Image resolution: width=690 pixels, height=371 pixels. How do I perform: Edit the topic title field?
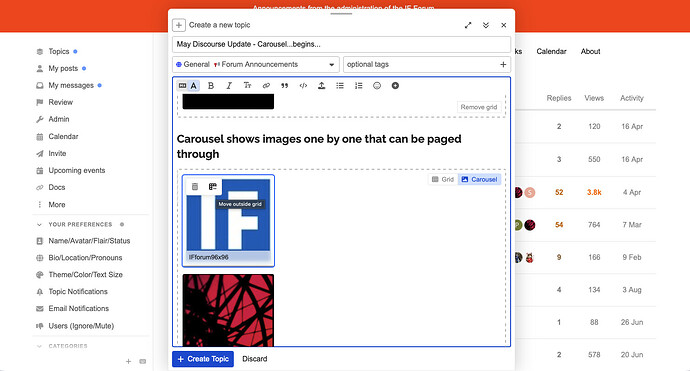[341, 44]
